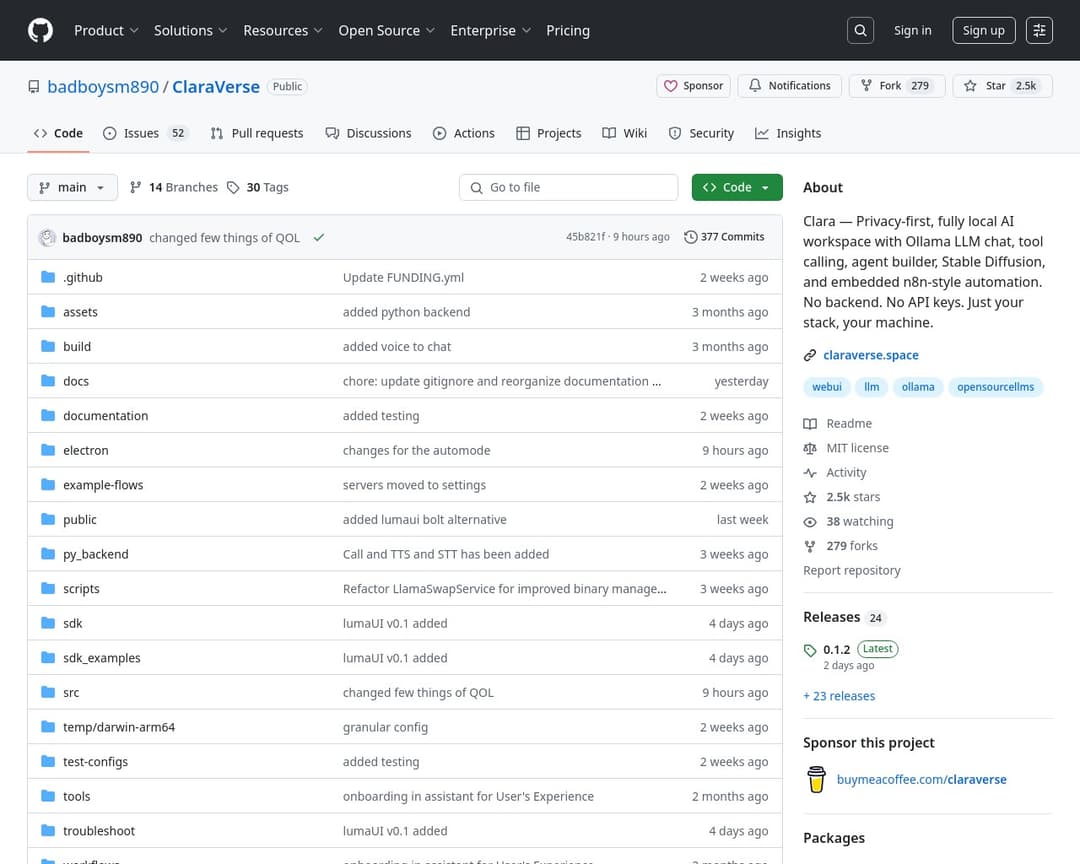Select the opensourcellms topic tag
The width and height of the screenshot is (1080, 864).
pos(995,387)
